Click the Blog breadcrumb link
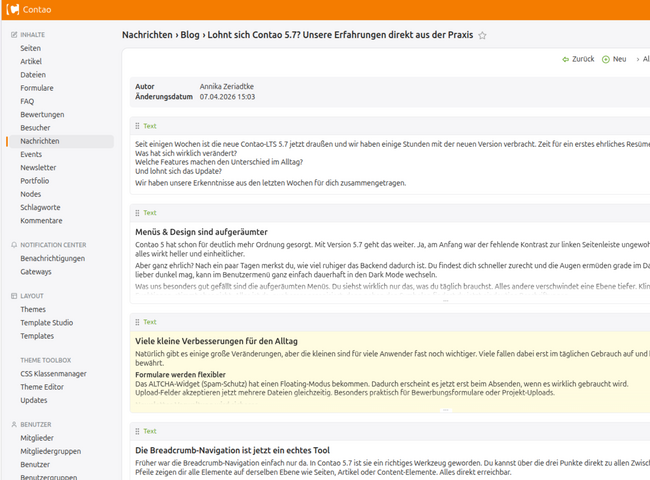This screenshot has width=650, height=480. click(190, 35)
